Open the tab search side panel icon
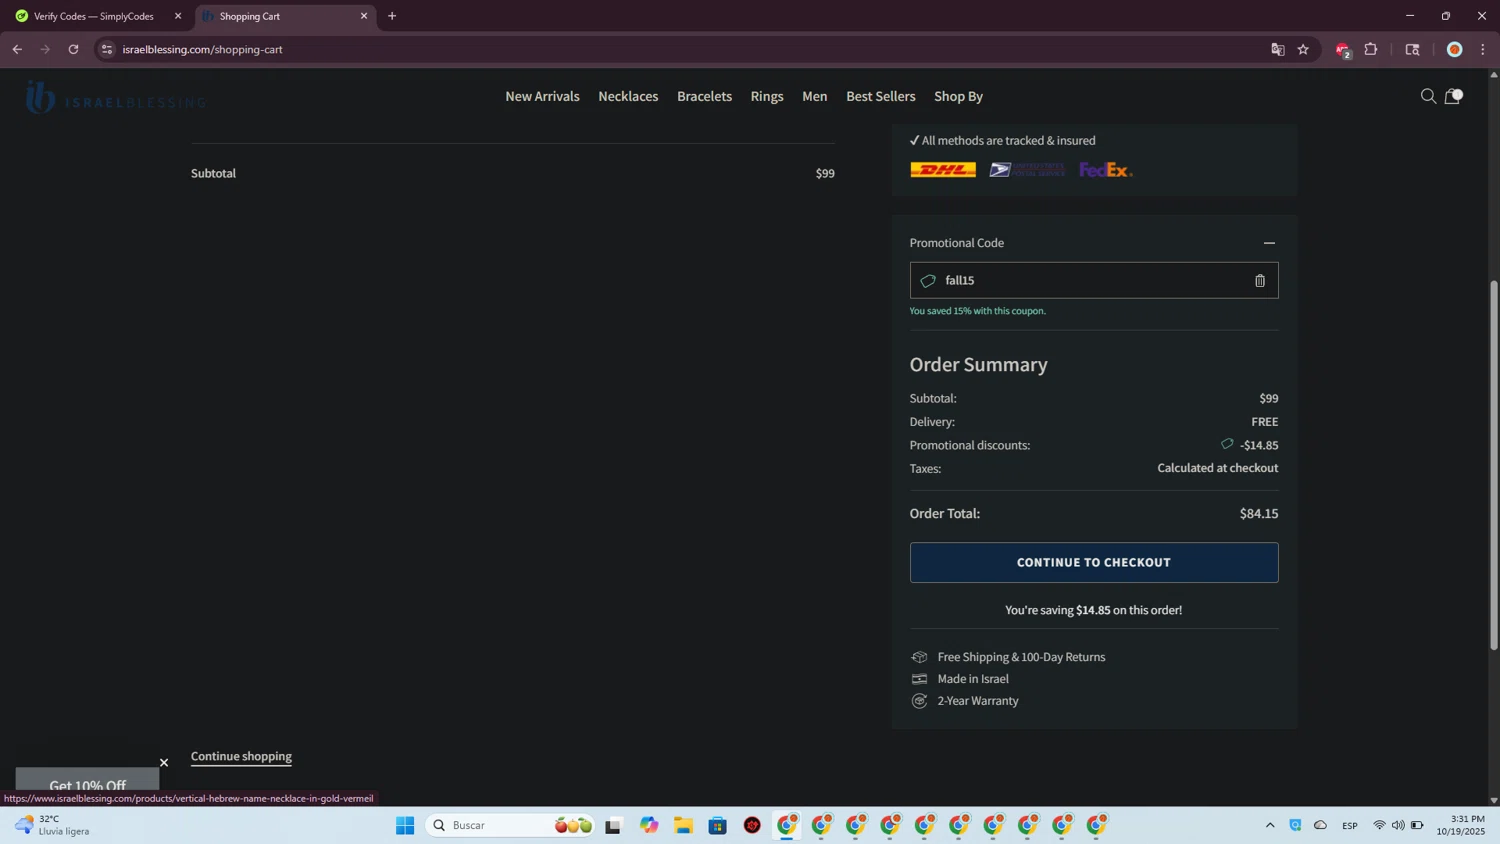This screenshot has width=1500, height=844. [x=1412, y=49]
